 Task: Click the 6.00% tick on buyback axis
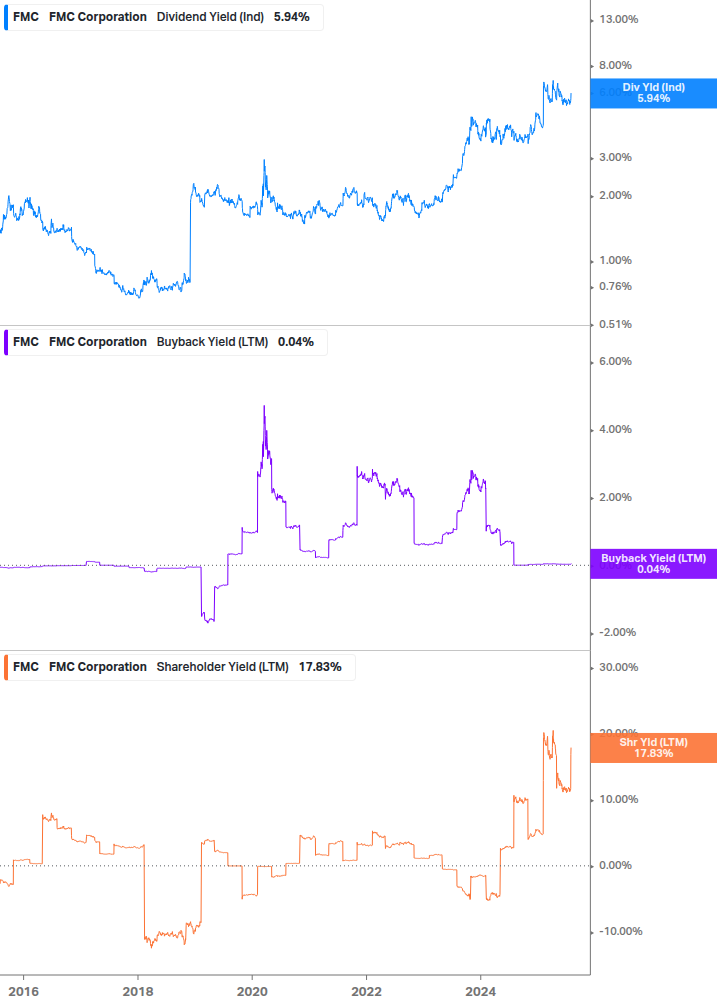click(x=615, y=361)
